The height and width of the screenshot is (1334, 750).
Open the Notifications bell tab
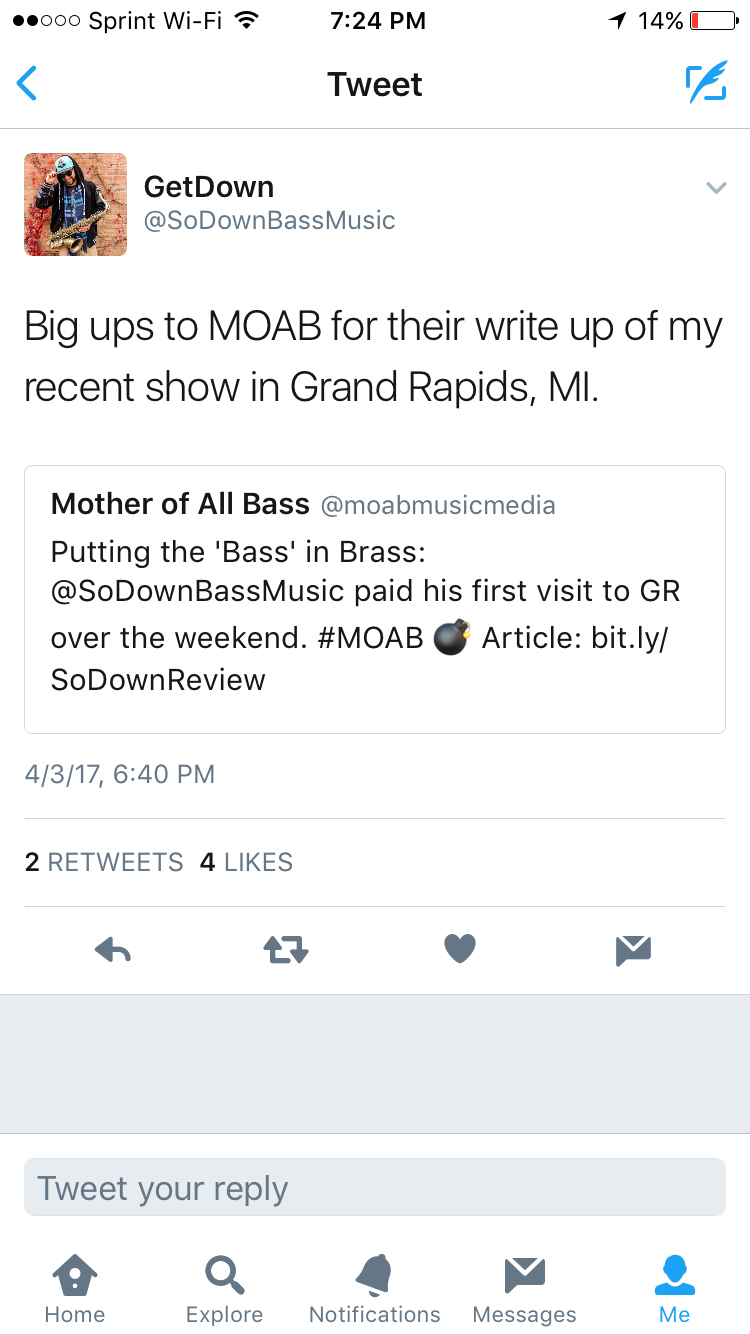[375, 1290]
